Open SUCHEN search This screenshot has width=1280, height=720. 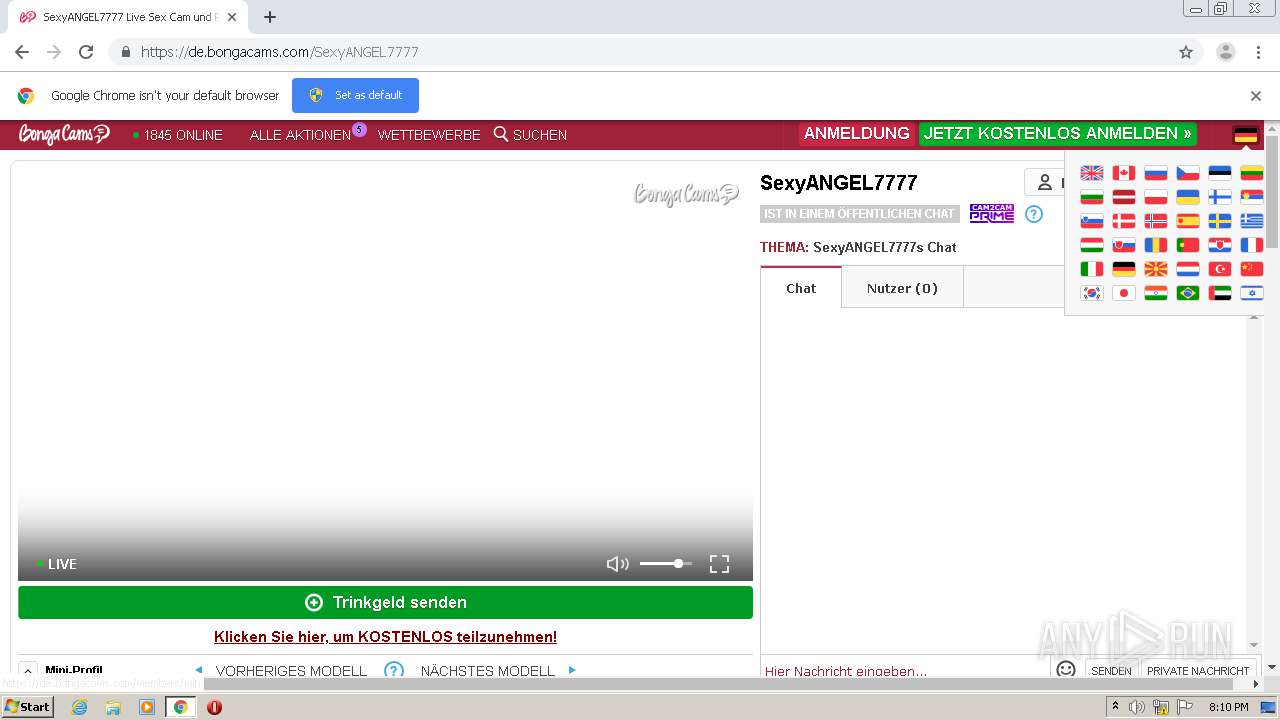point(530,135)
